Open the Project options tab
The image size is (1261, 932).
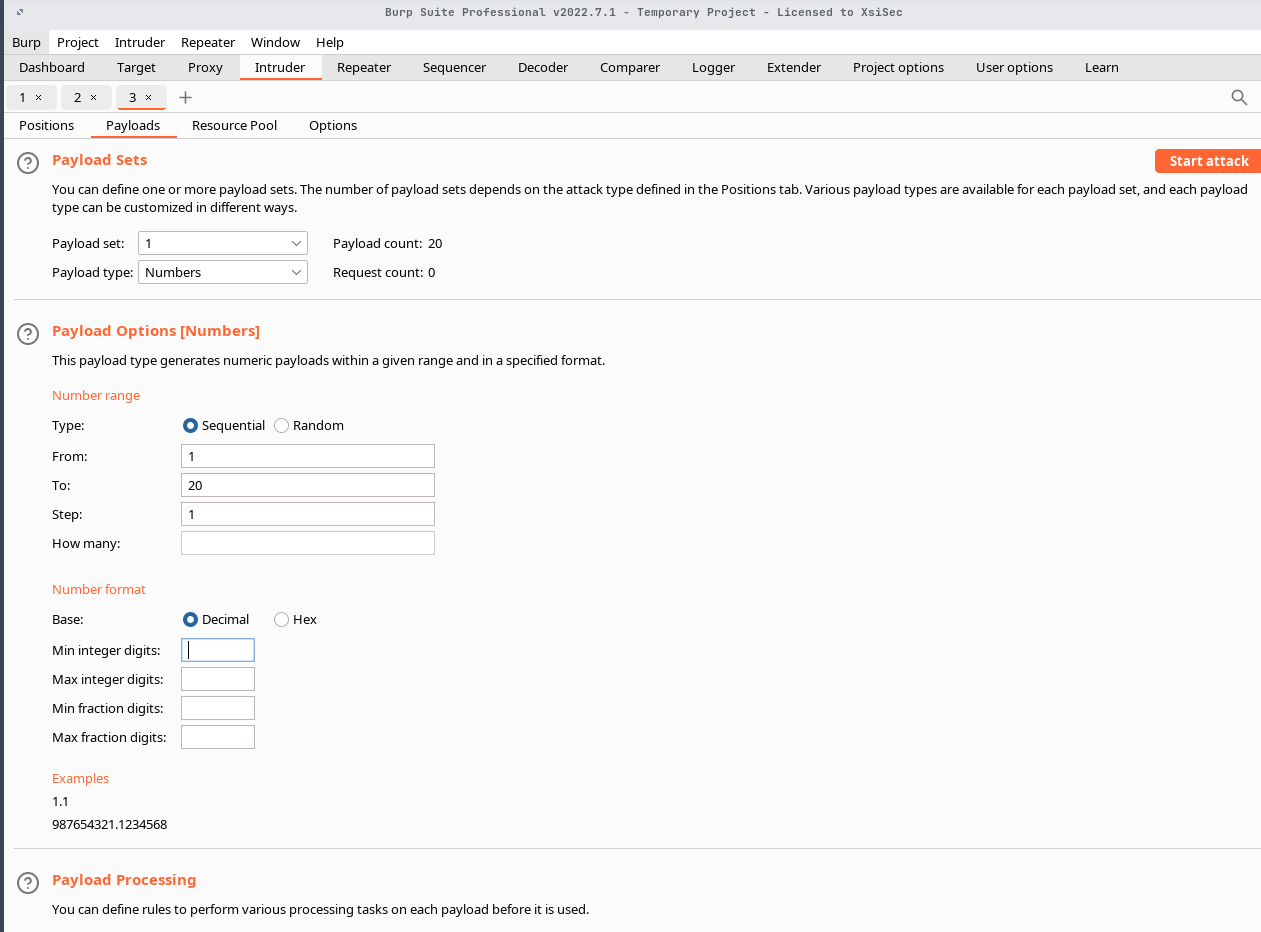[898, 67]
